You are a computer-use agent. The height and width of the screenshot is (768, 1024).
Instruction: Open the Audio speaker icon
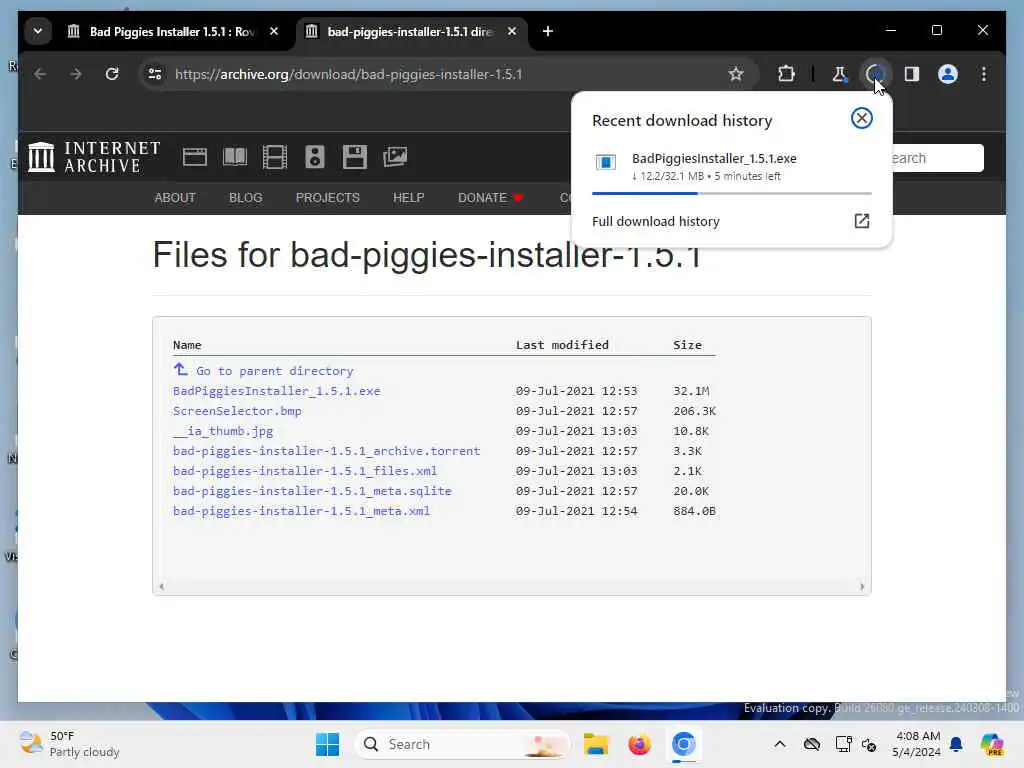315,157
